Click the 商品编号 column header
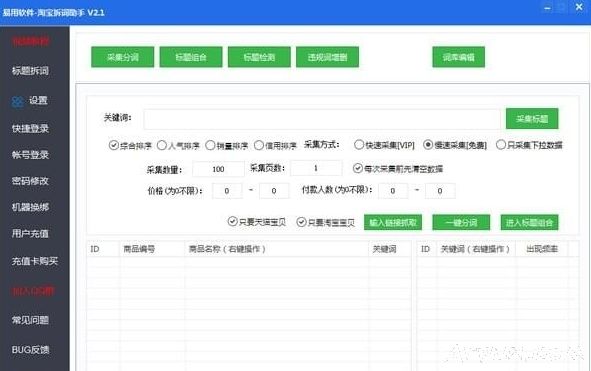The height and width of the screenshot is (371, 591). (152, 249)
